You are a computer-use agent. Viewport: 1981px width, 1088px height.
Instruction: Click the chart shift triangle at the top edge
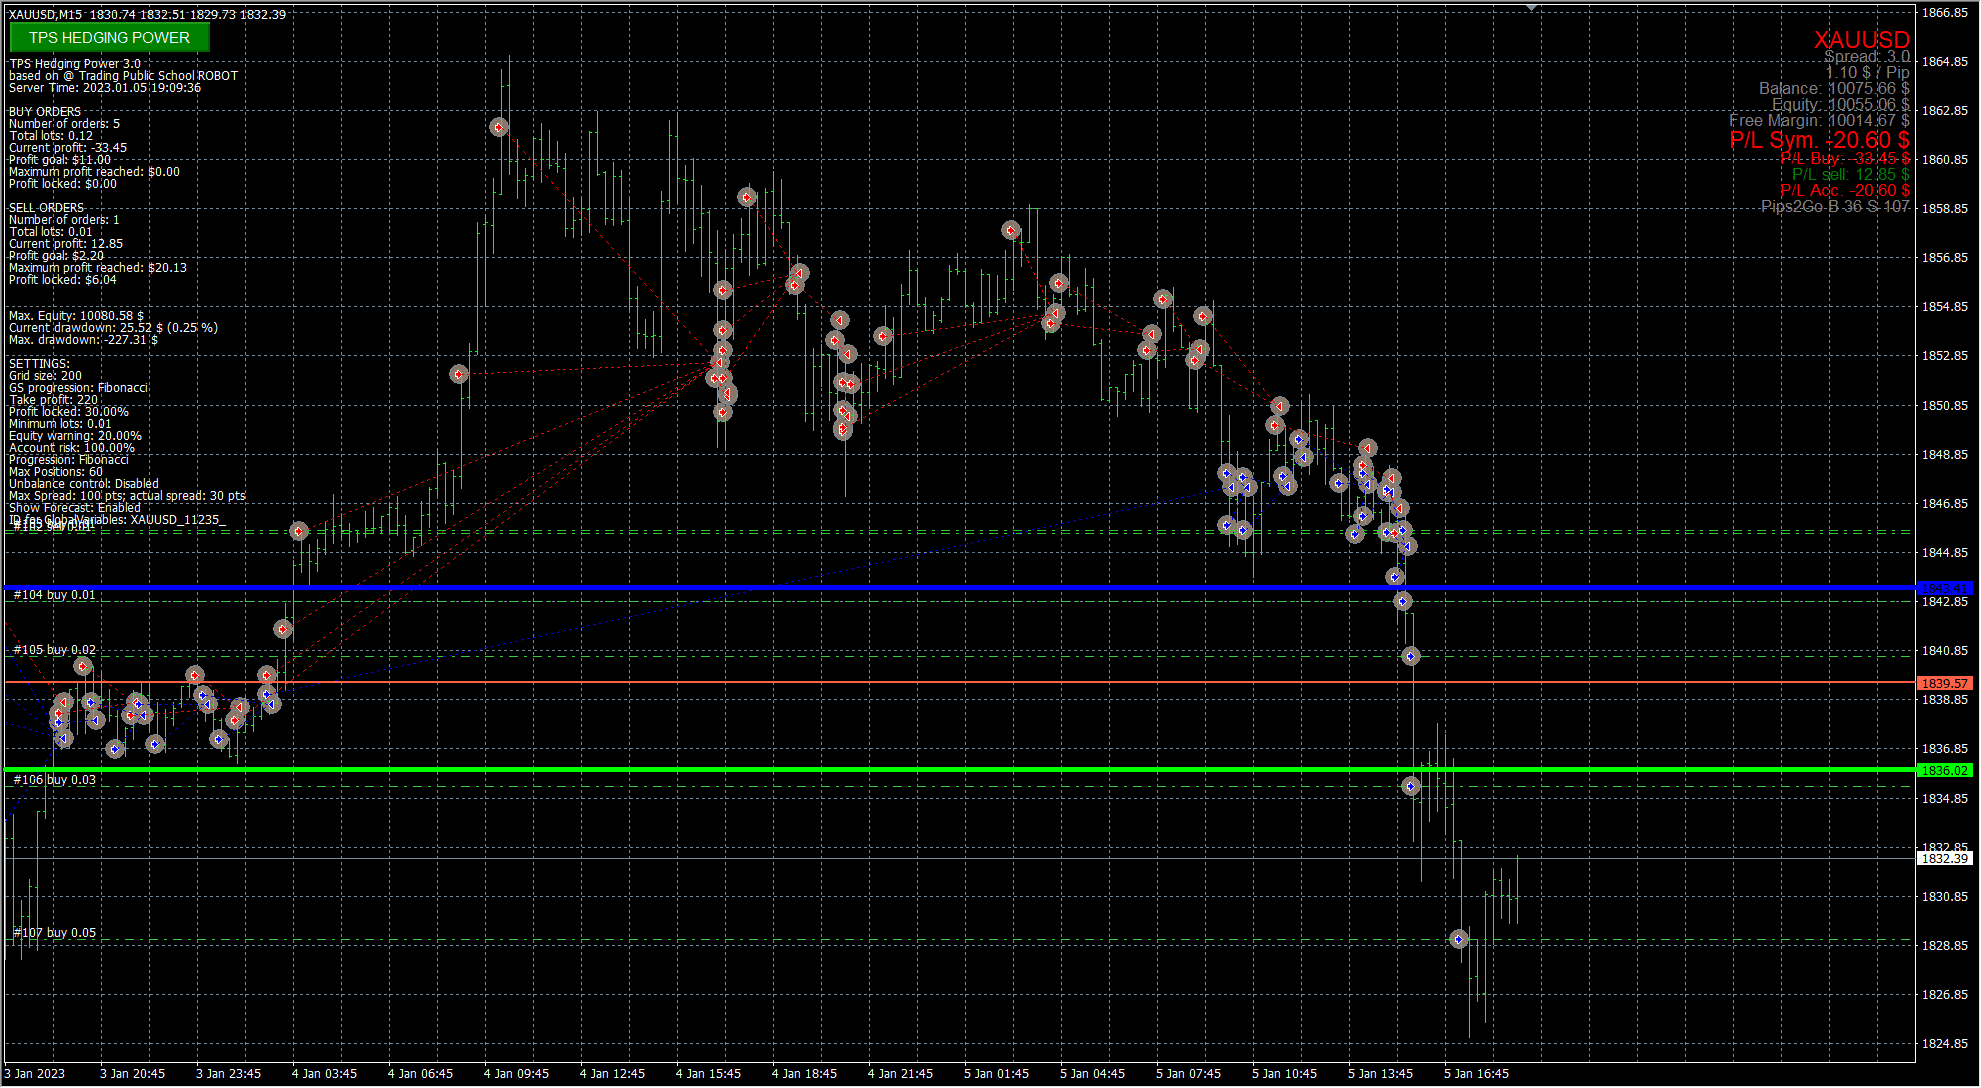coord(1531,7)
